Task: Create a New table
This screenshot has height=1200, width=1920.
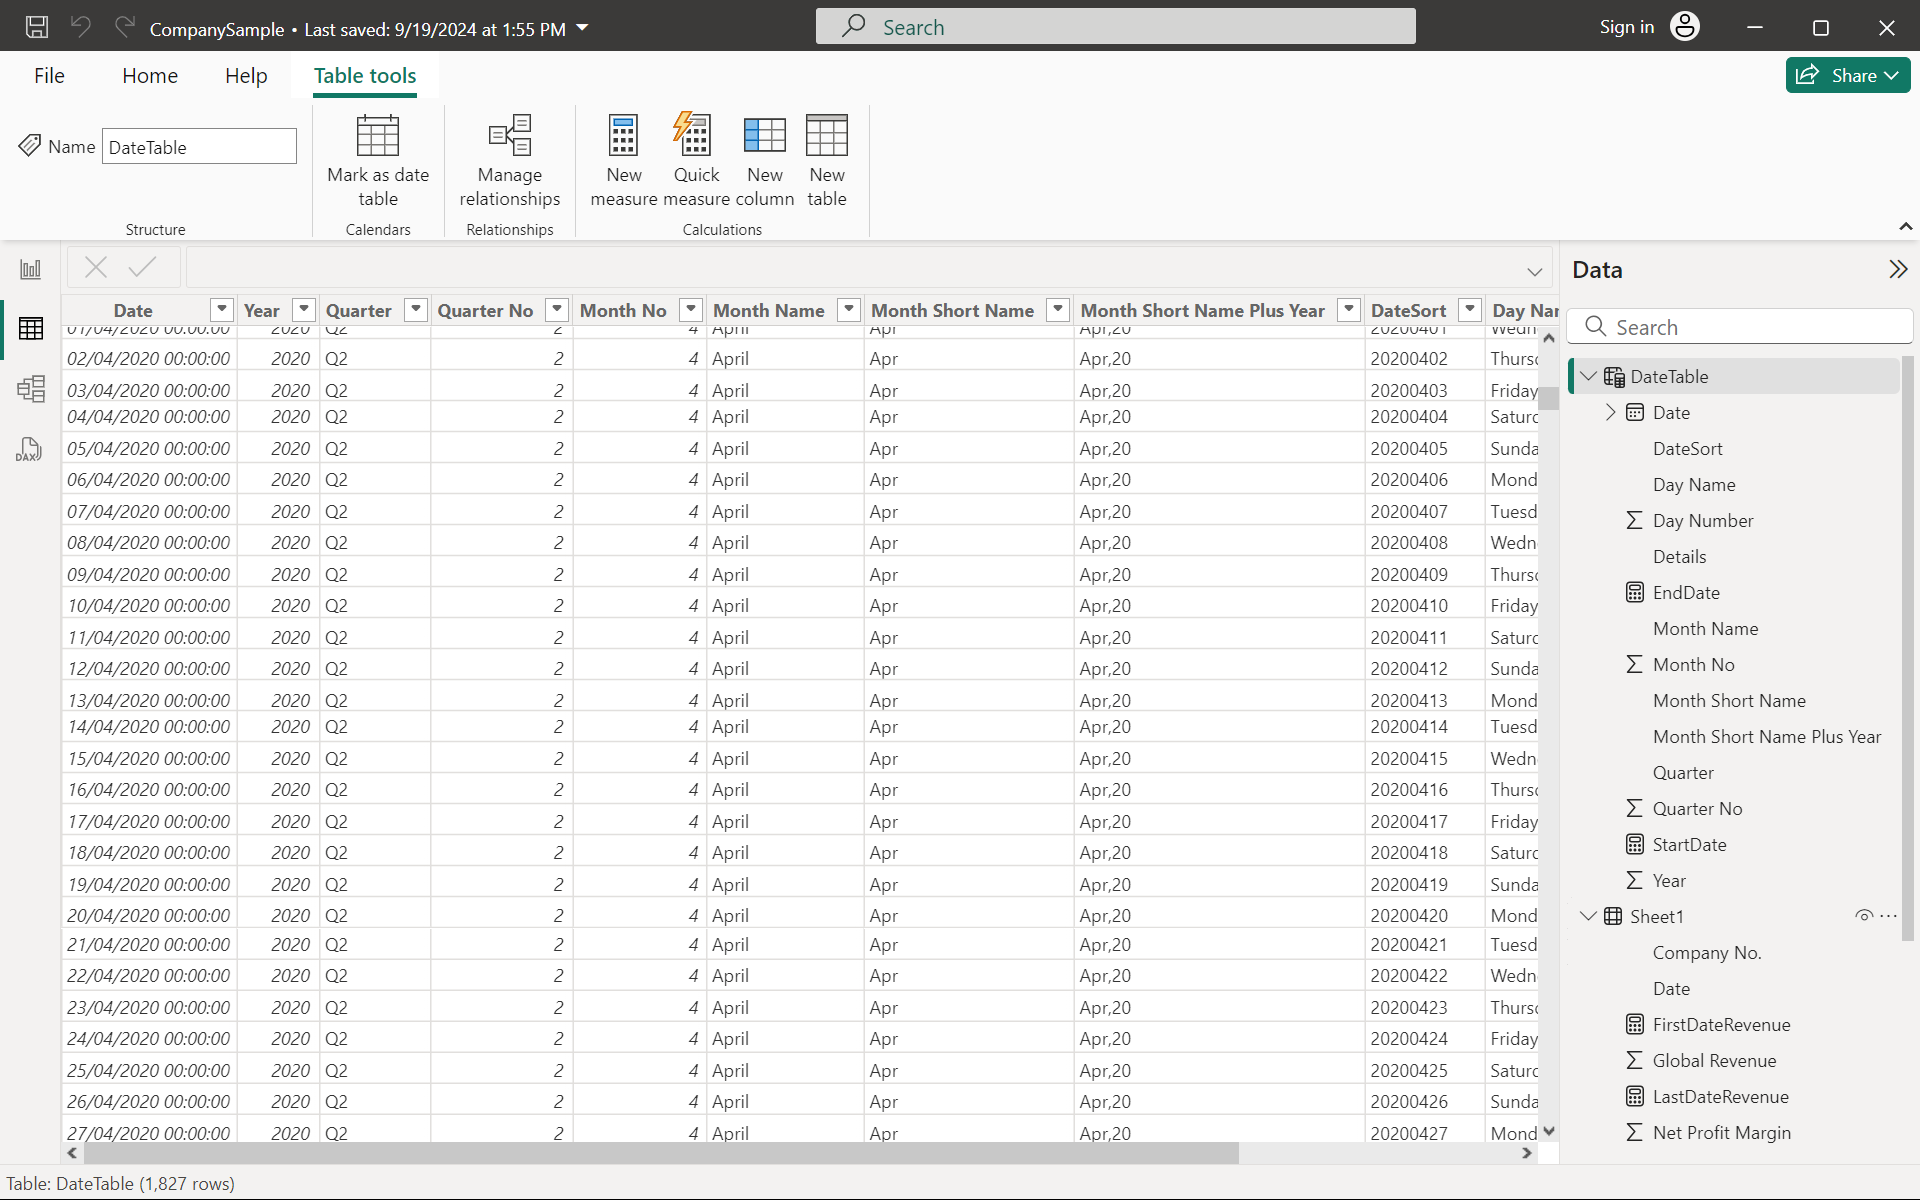Action: tap(827, 160)
